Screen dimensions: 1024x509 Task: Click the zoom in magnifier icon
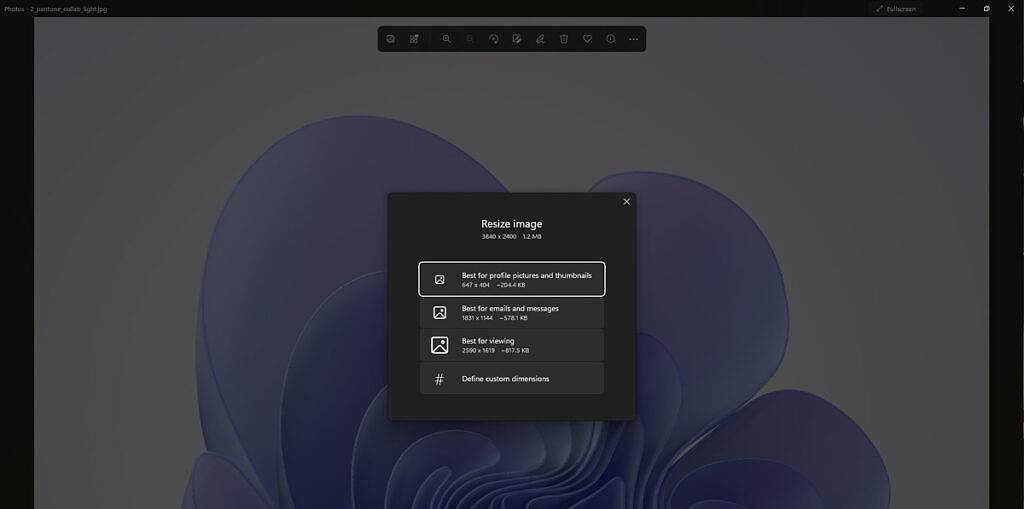click(446, 39)
